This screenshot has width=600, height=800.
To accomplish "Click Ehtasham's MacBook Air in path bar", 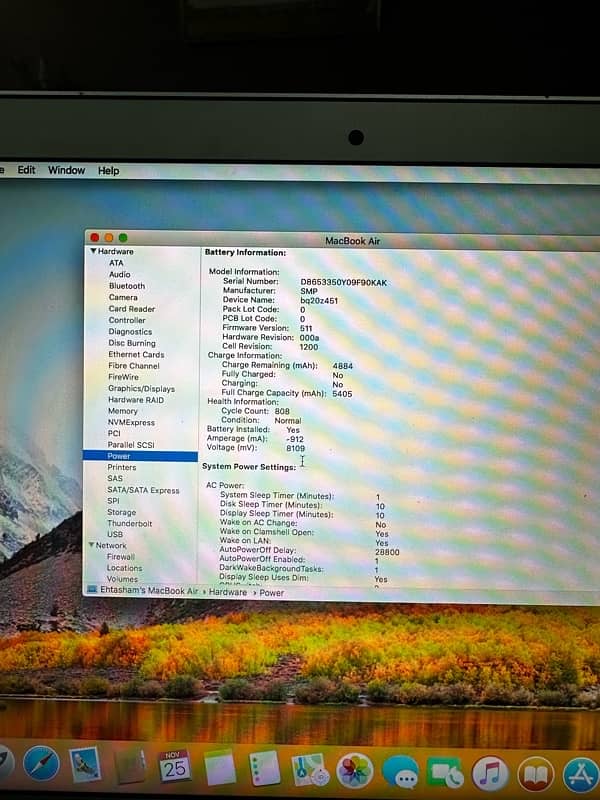I will tap(150, 592).
